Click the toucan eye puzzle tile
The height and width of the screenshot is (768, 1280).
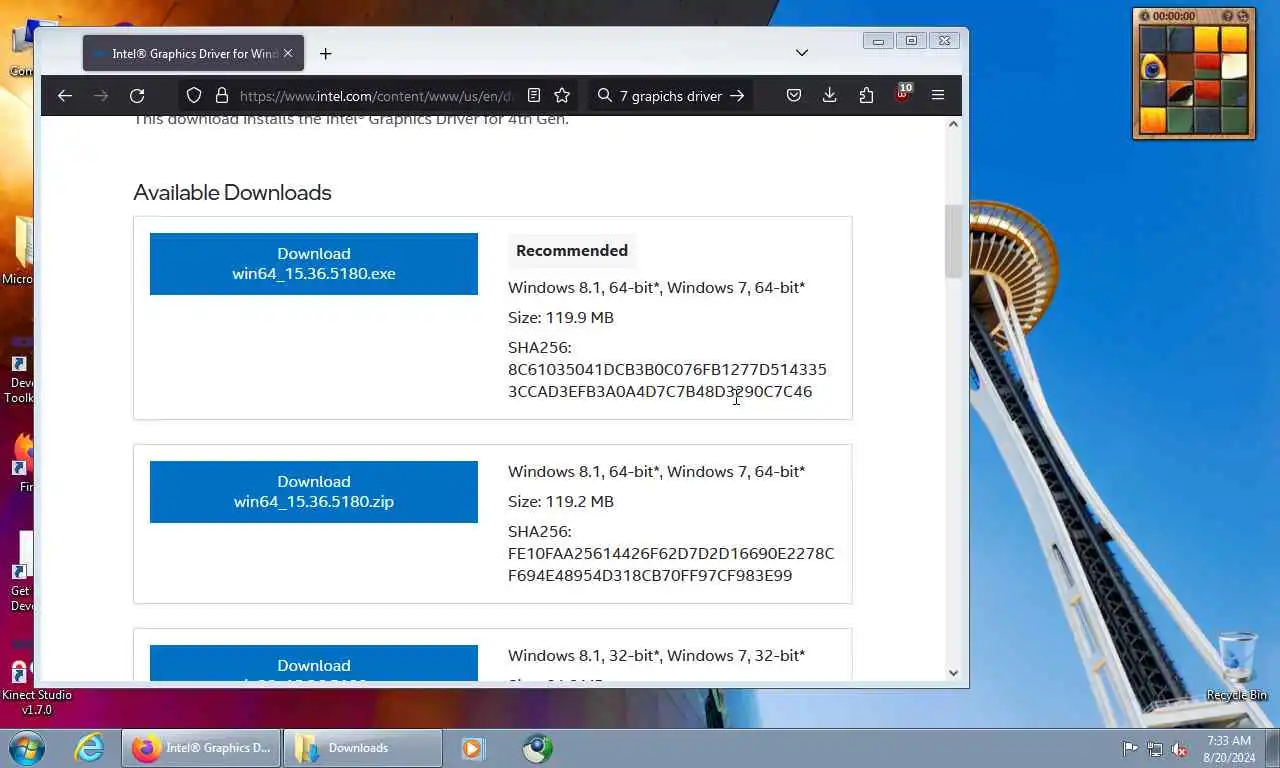coord(1153,67)
